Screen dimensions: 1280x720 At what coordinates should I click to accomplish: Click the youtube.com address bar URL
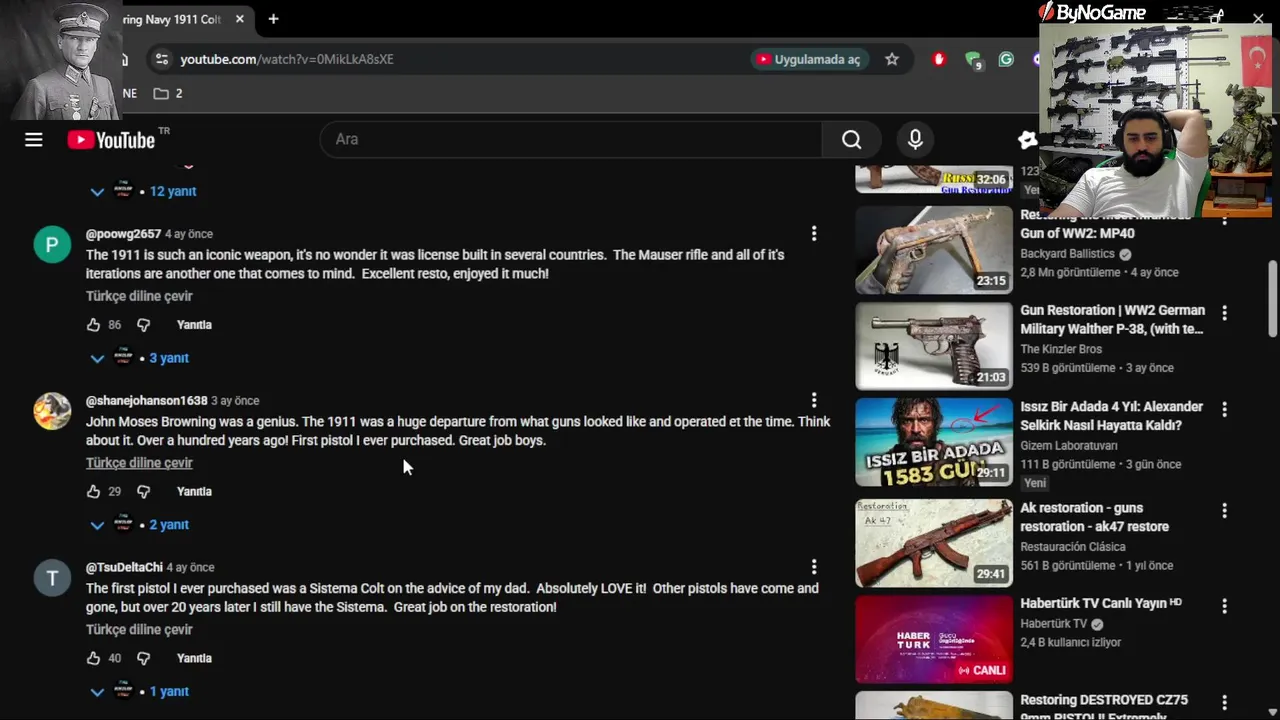[x=286, y=59]
